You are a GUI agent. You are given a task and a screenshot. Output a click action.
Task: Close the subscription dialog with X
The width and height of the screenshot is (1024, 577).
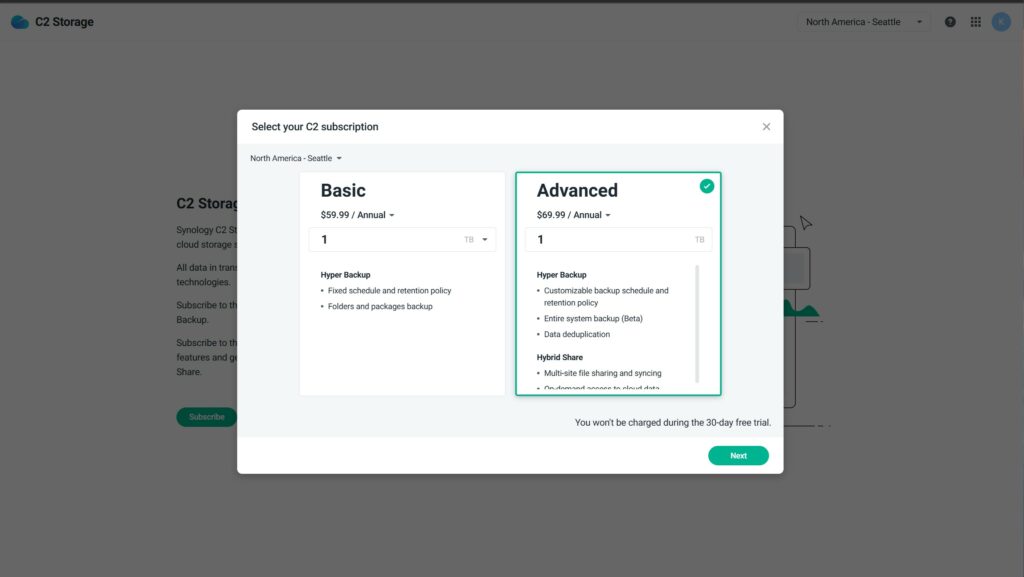click(766, 127)
